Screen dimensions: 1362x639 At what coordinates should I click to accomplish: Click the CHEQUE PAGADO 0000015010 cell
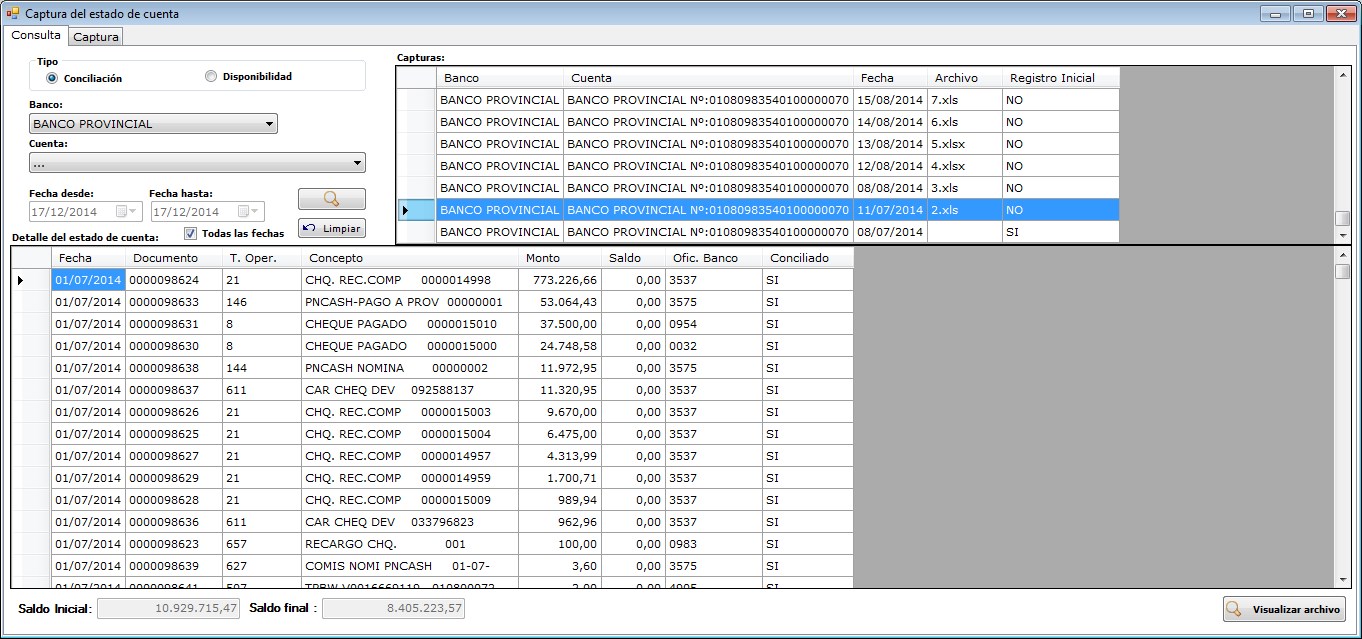409,324
